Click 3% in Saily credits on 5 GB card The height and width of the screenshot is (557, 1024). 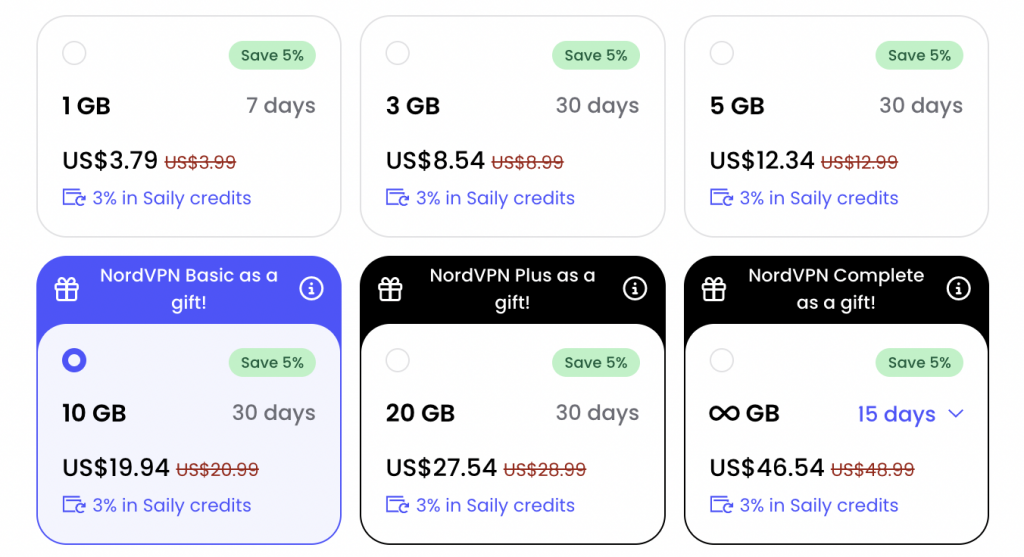819,198
